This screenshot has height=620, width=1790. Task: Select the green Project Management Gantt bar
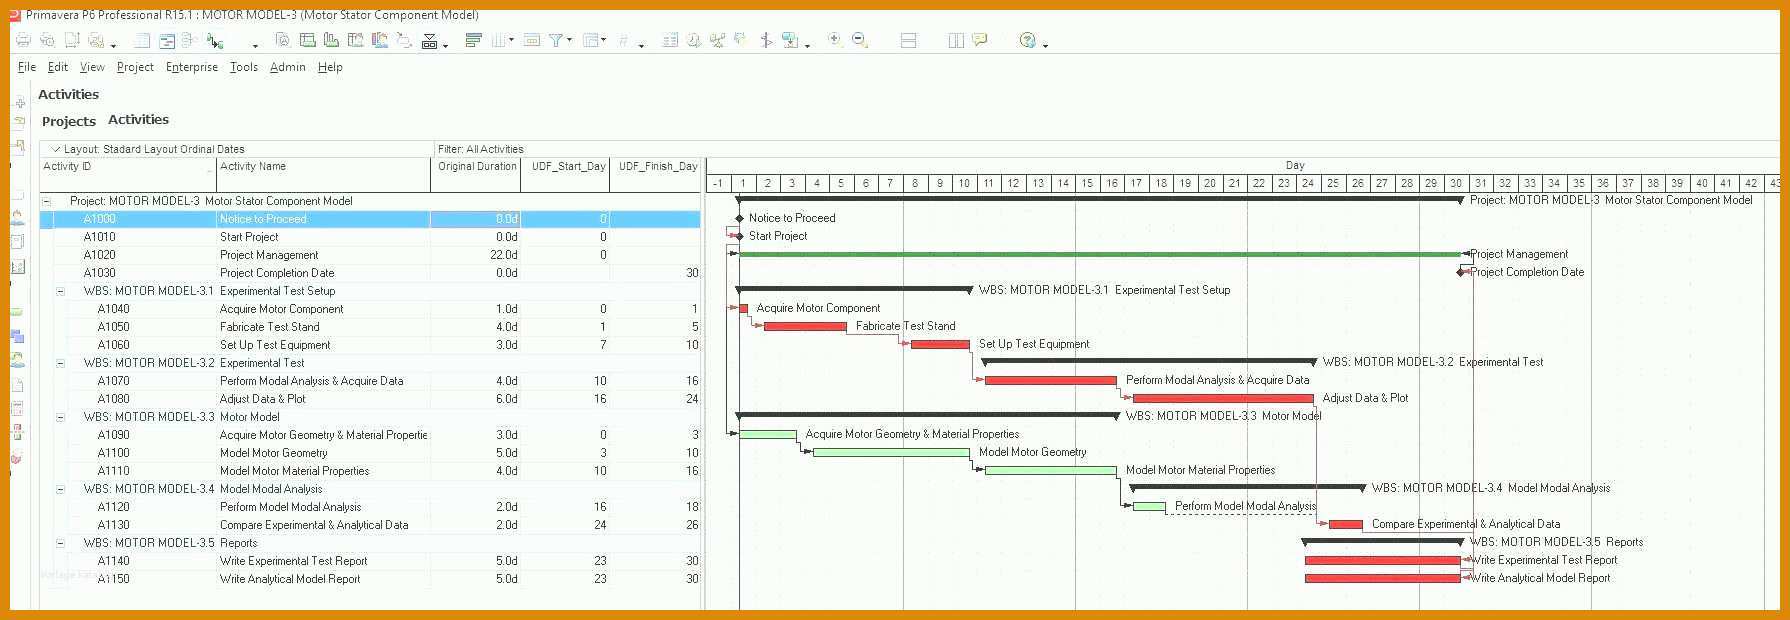click(1099, 254)
